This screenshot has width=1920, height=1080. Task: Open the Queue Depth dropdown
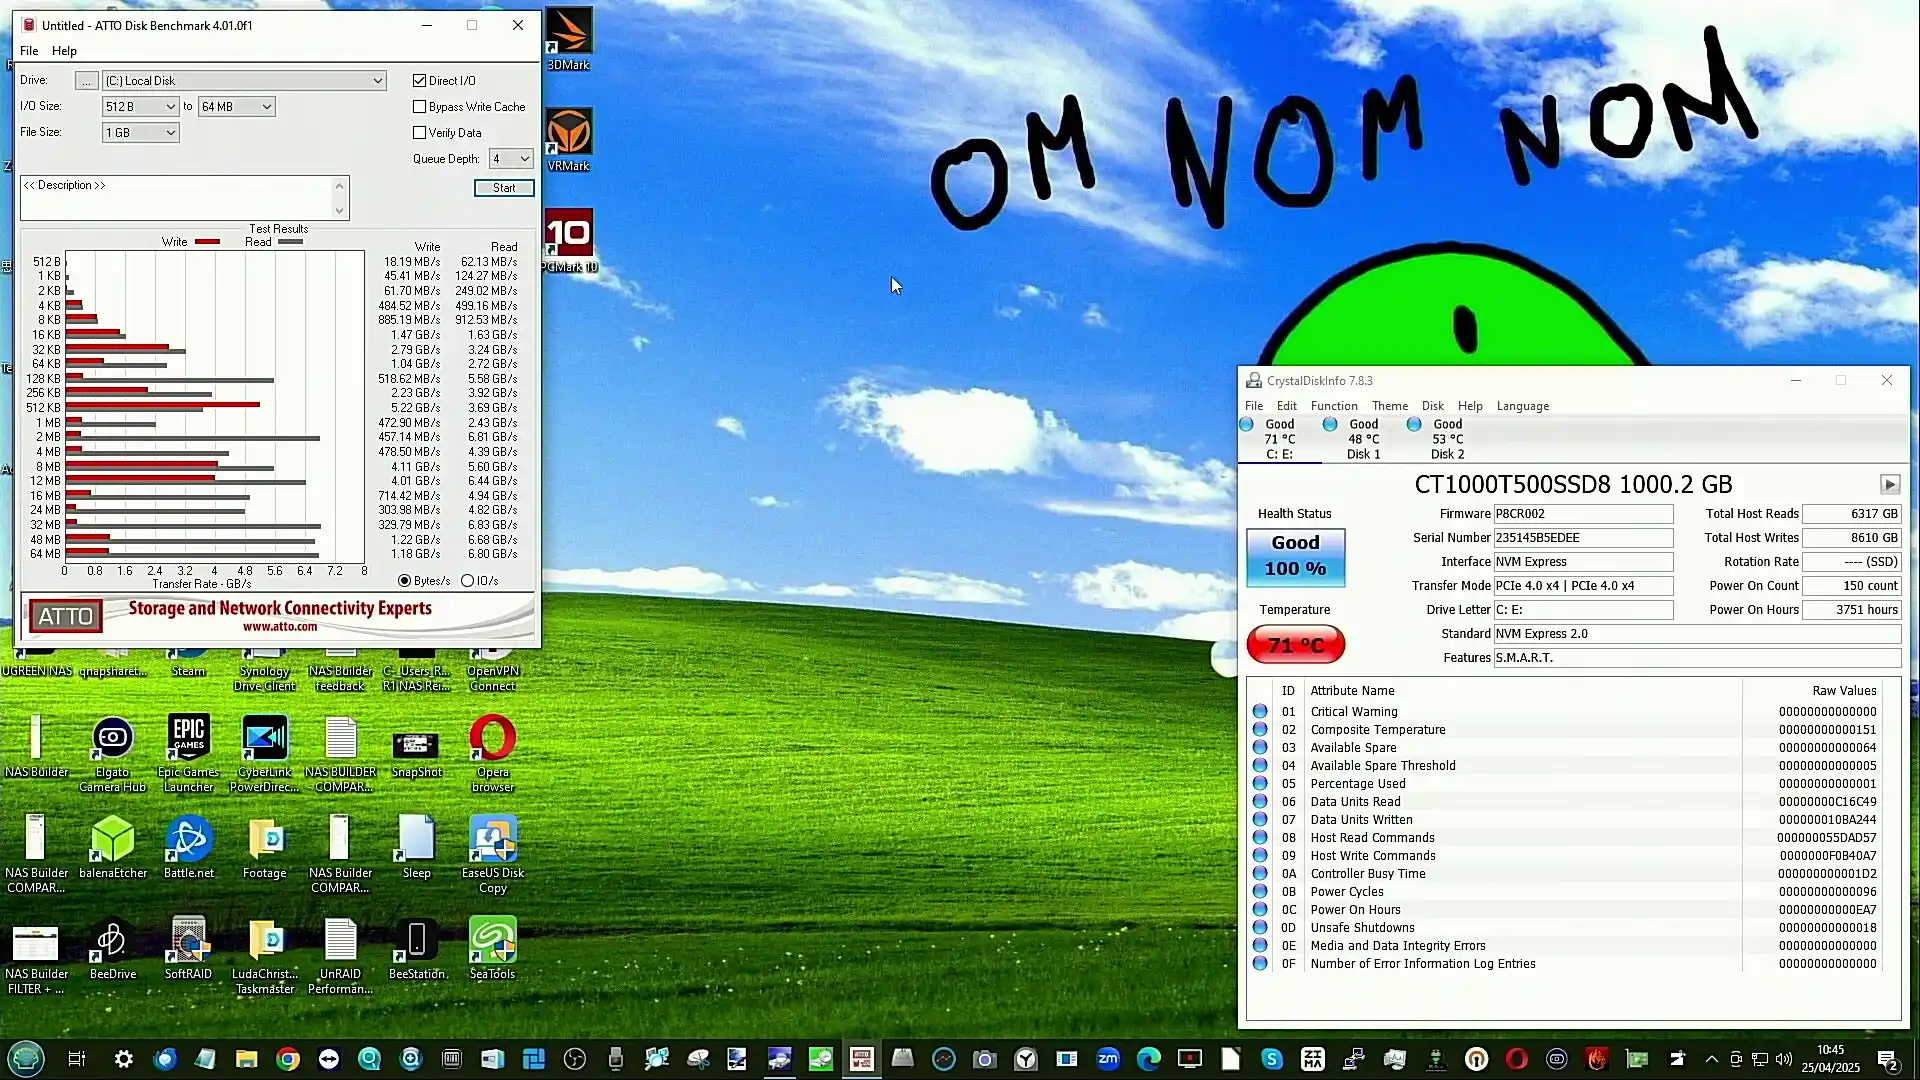[510, 159]
